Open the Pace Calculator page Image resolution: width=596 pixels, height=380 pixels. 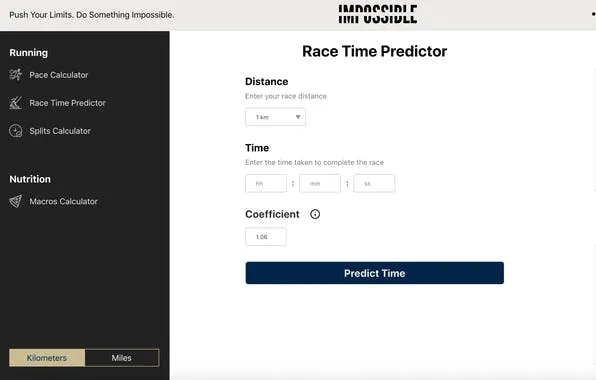coord(59,75)
